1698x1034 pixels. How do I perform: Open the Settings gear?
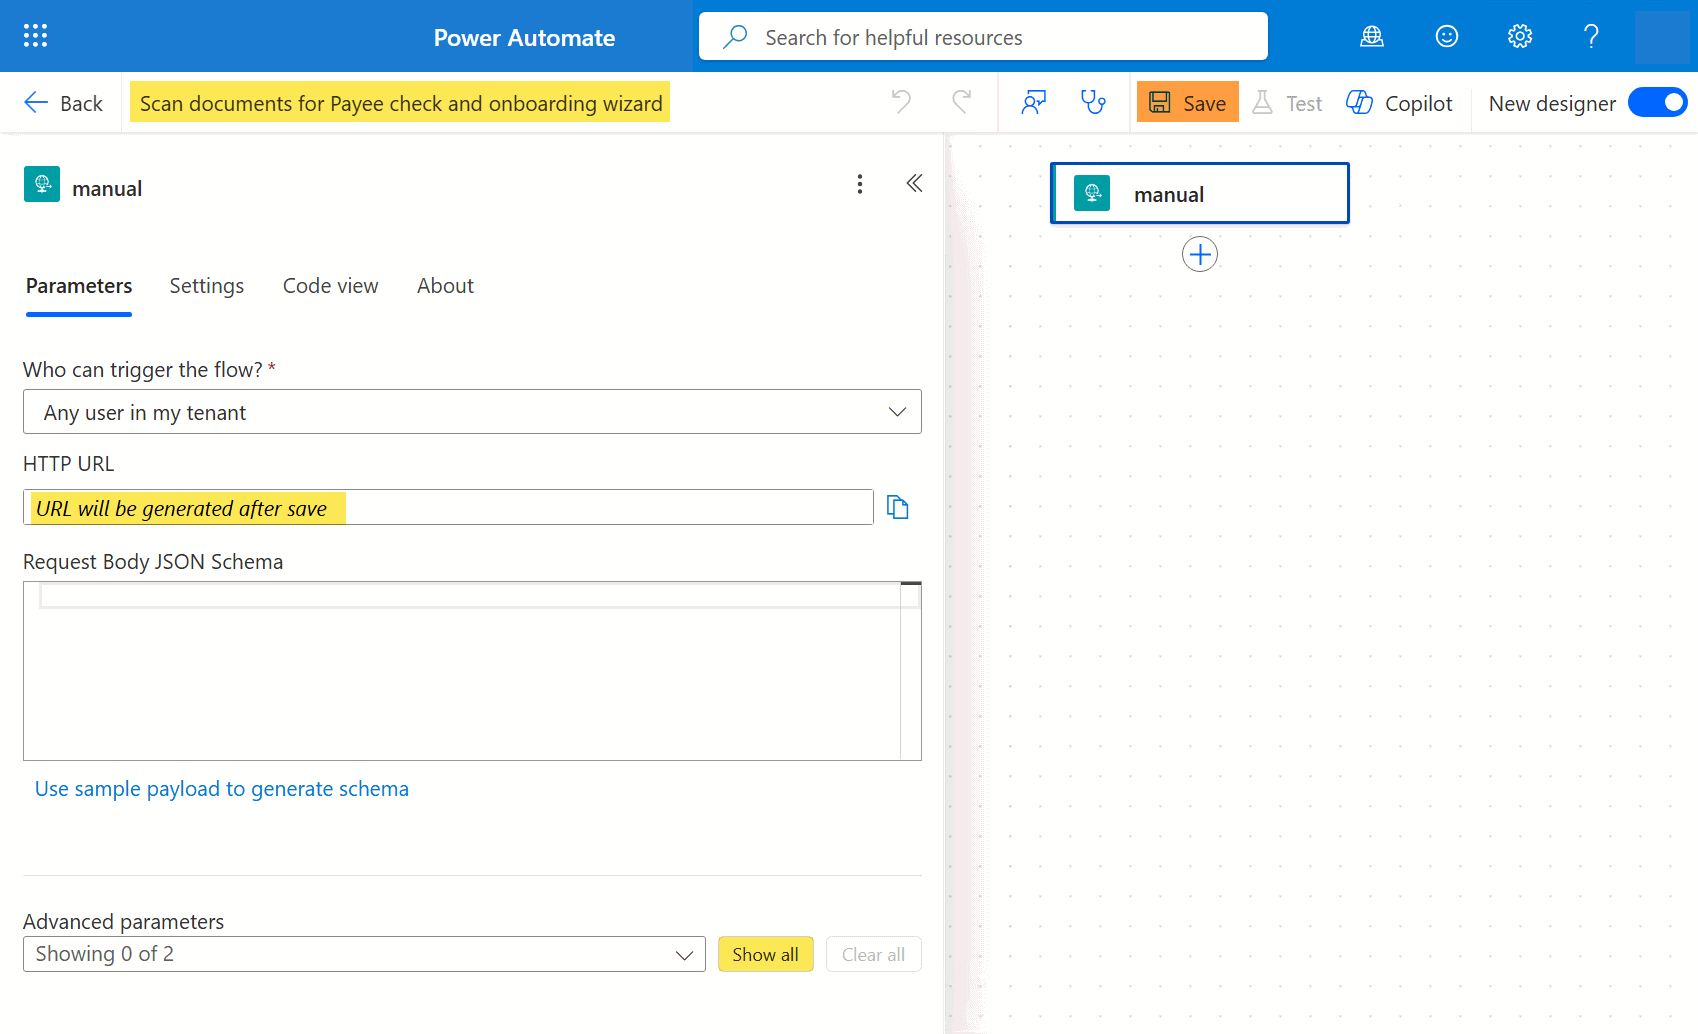pyautogui.click(x=1520, y=37)
